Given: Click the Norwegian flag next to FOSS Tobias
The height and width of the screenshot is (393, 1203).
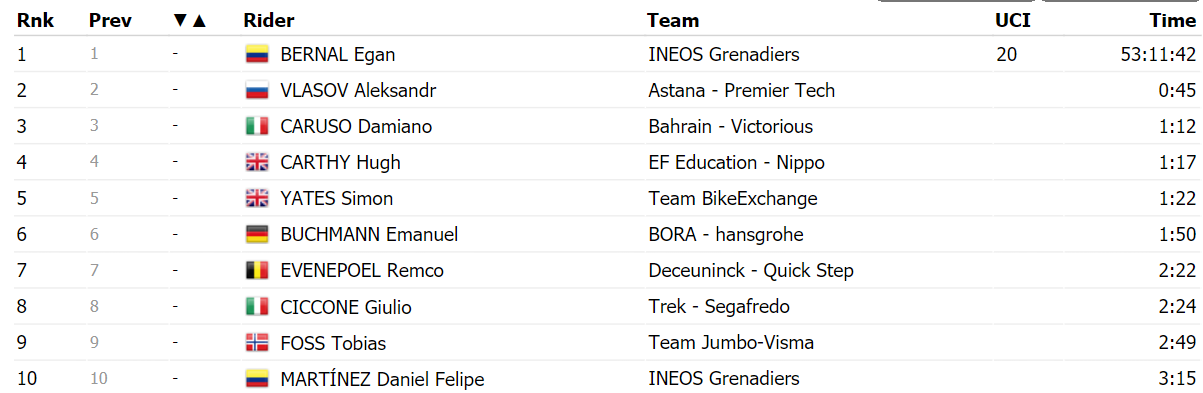Looking at the screenshot, I should point(258,343).
